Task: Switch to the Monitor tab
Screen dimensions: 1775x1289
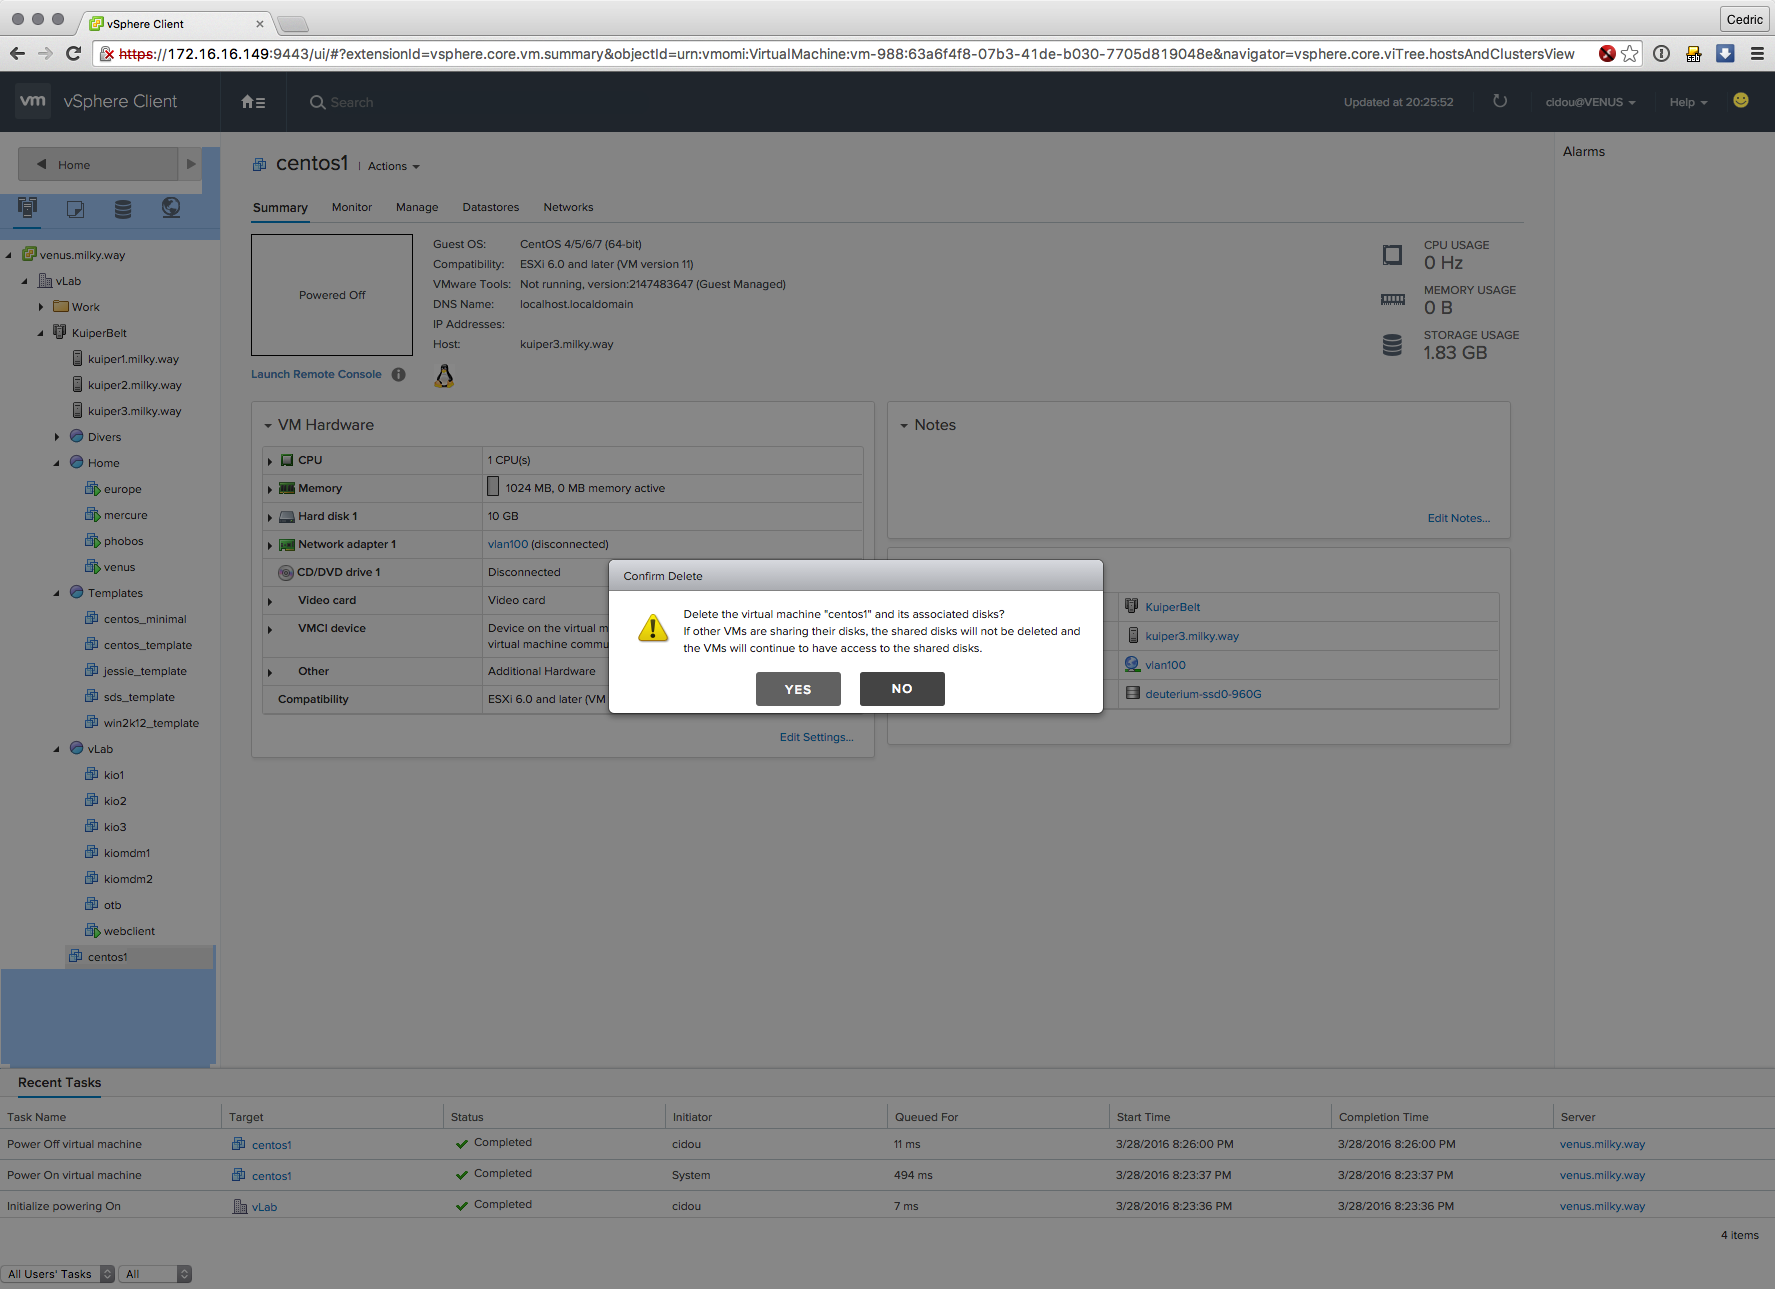Action: pos(351,207)
